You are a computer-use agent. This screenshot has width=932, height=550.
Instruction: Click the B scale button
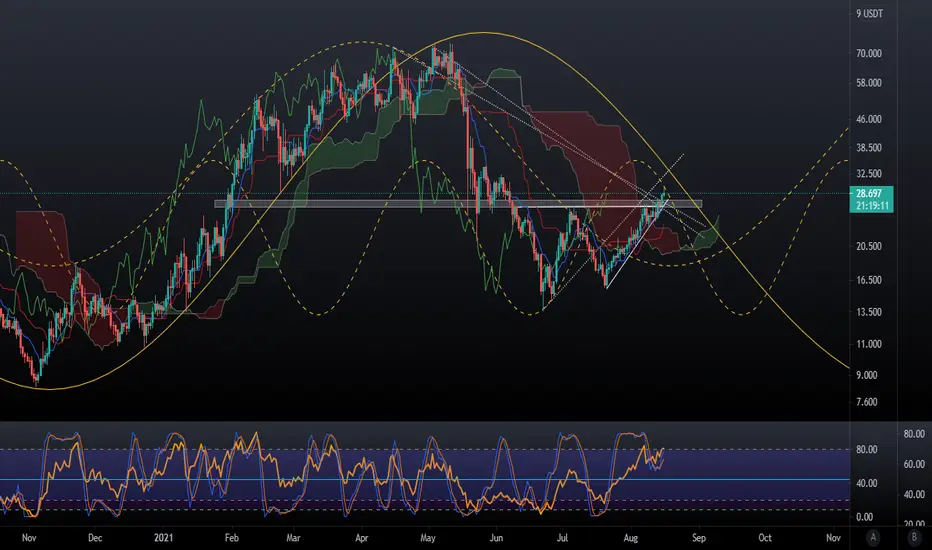tap(914, 538)
